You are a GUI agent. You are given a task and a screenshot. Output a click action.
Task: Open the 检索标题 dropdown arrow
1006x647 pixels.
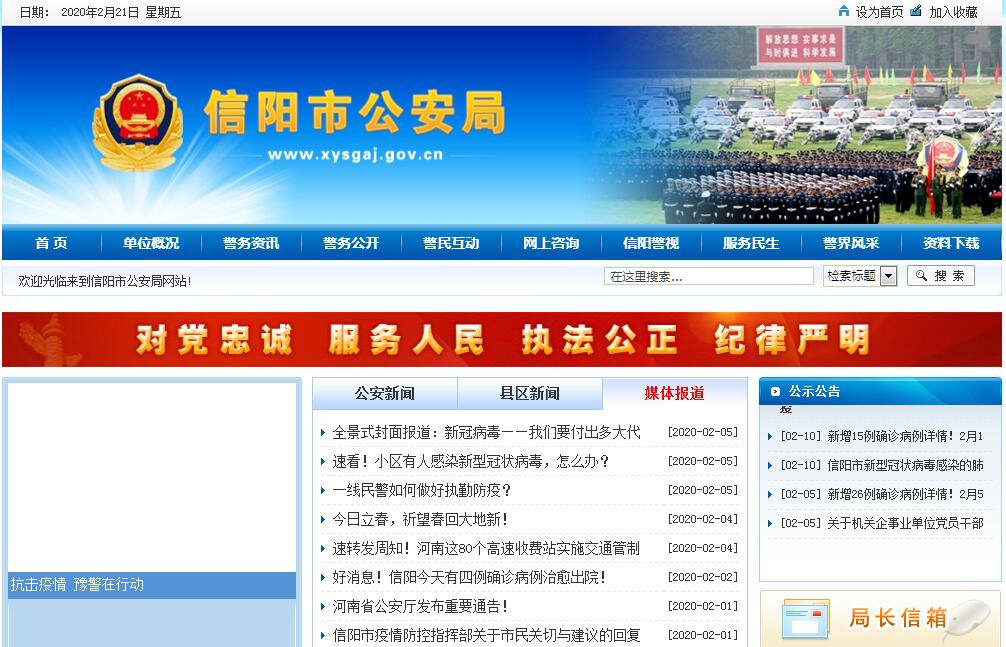click(888, 276)
